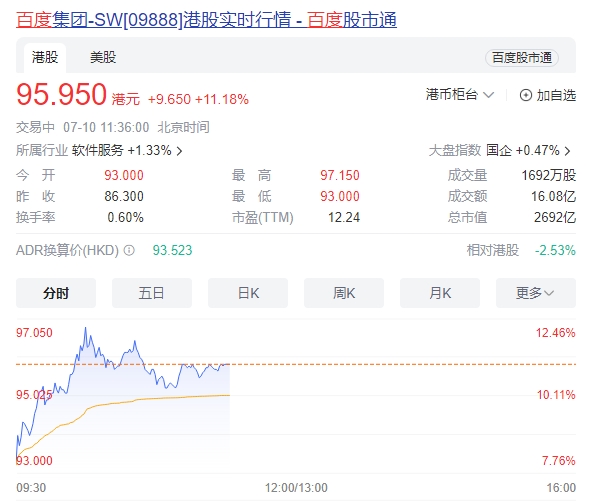The height and width of the screenshot is (502, 597).
Task: Open the 国企 index link
Action: pos(499,150)
